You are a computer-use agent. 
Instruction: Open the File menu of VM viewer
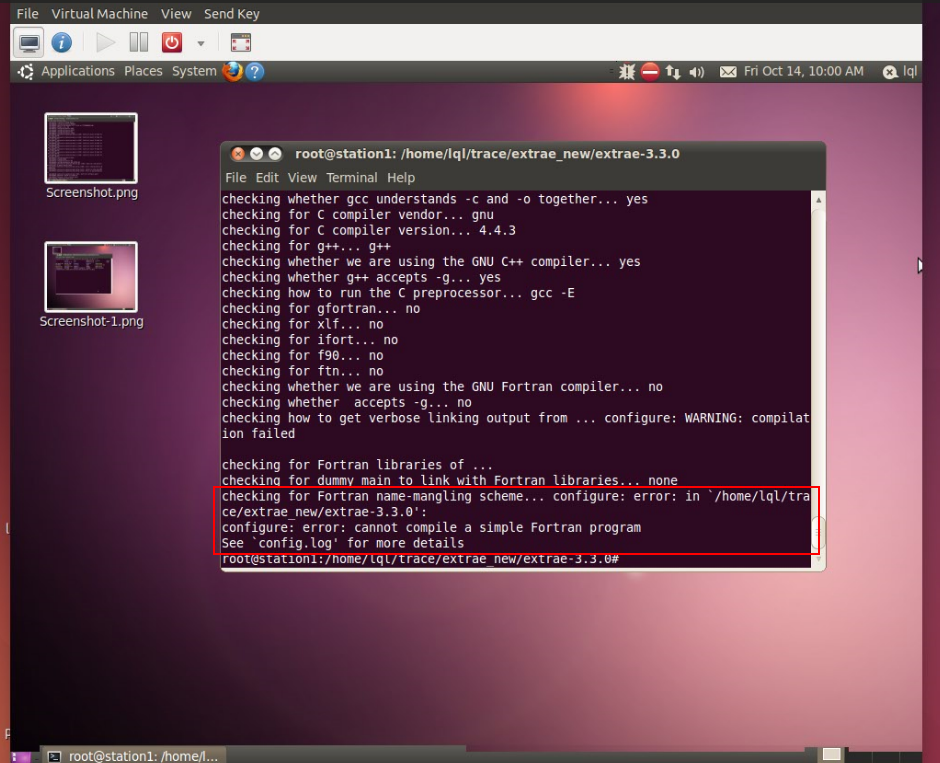tap(28, 13)
